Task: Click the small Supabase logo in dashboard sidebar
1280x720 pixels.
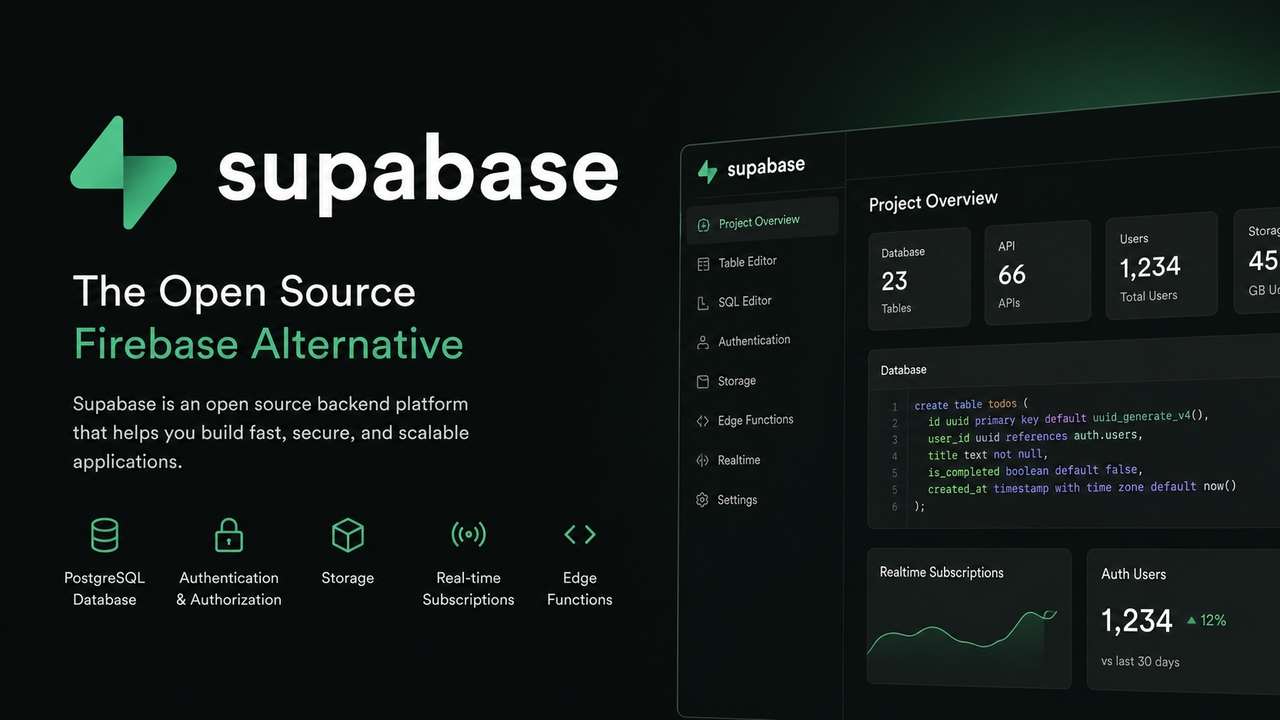Action: [707, 172]
